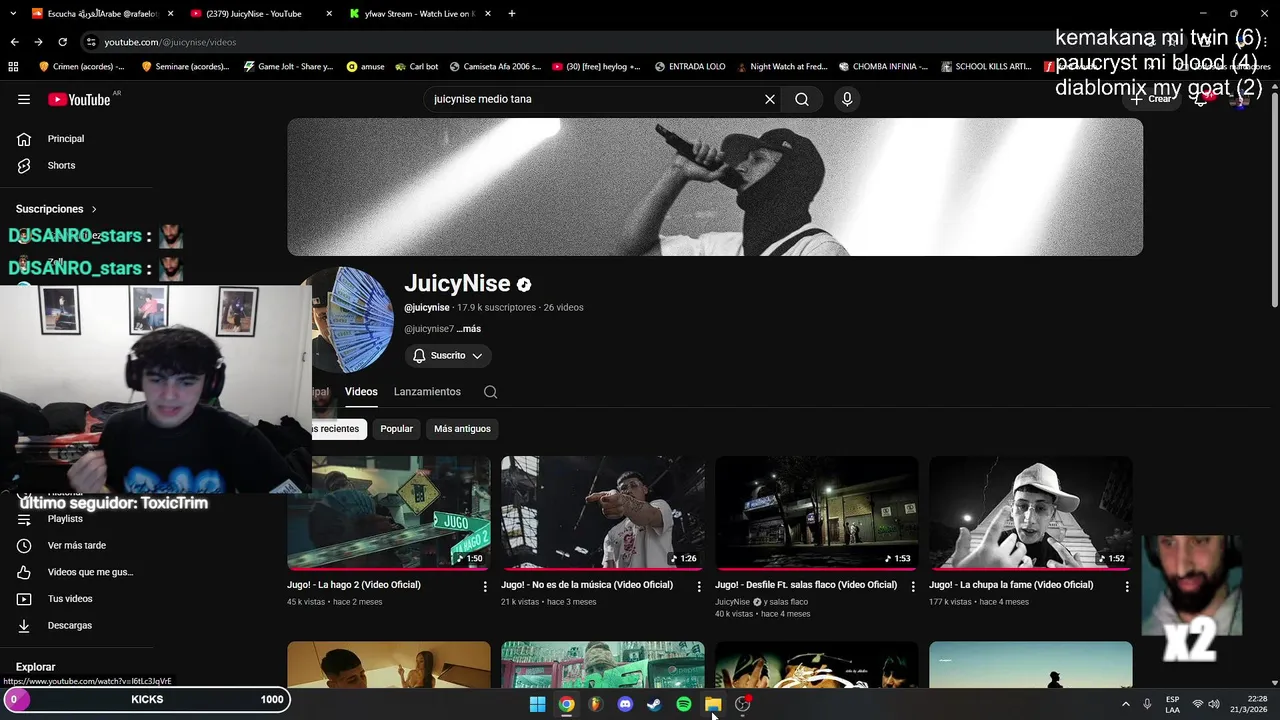Image resolution: width=1280 pixels, height=720 pixels.
Task: Open OBS Studio from the taskbar
Action: 742,704
